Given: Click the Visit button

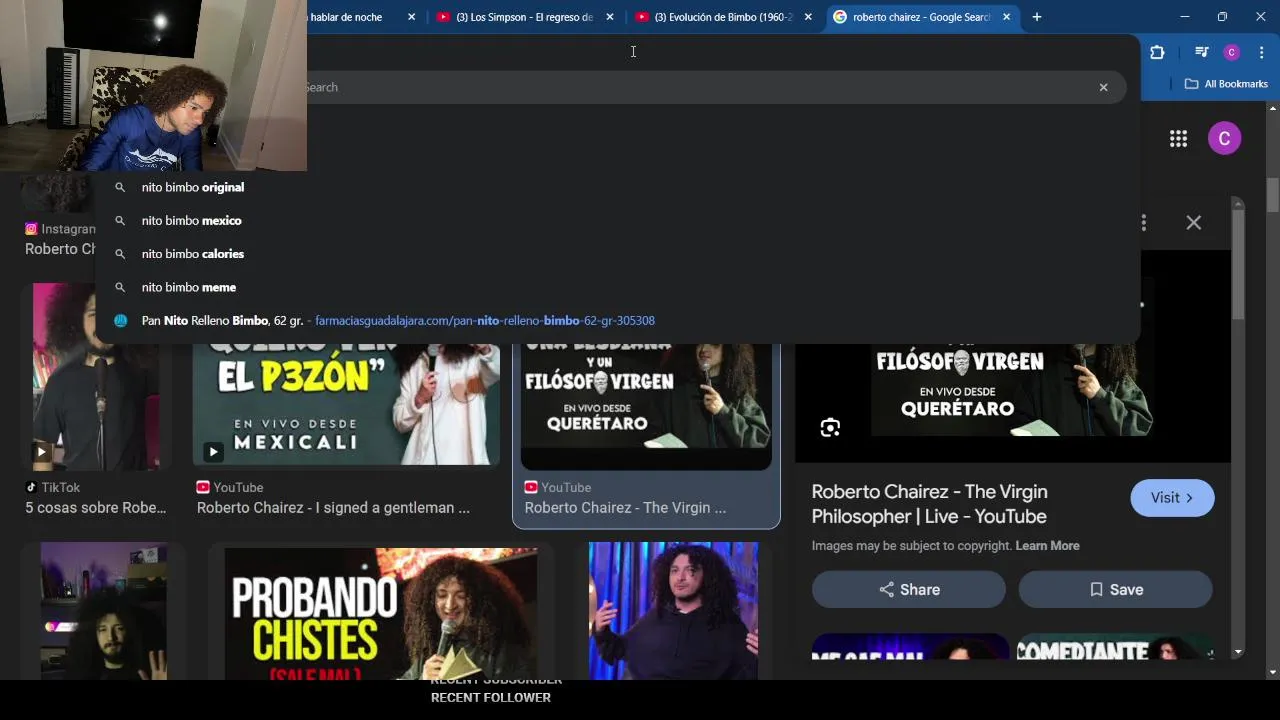Looking at the screenshot, I should click(x=1172, y=498).
